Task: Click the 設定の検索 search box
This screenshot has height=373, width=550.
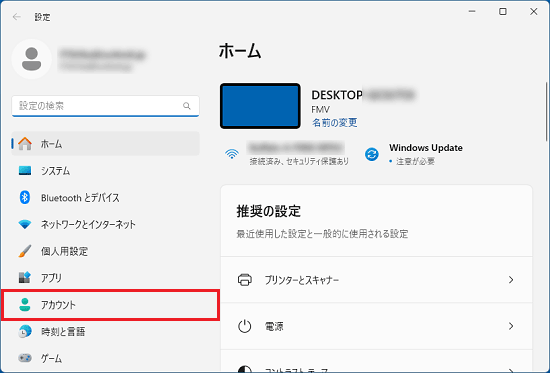Action: tap(106, 106)
